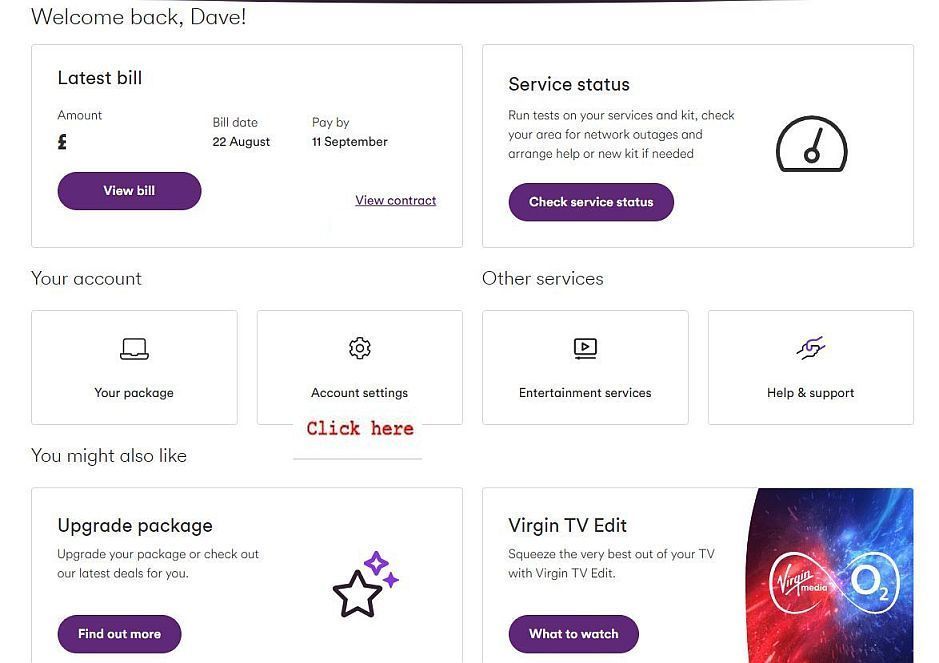Image resolution: width=939 pixels, height=663 pixels.
Task: Click the star sparkle Upgrade package icon
Action: click(x=366, y=584)
